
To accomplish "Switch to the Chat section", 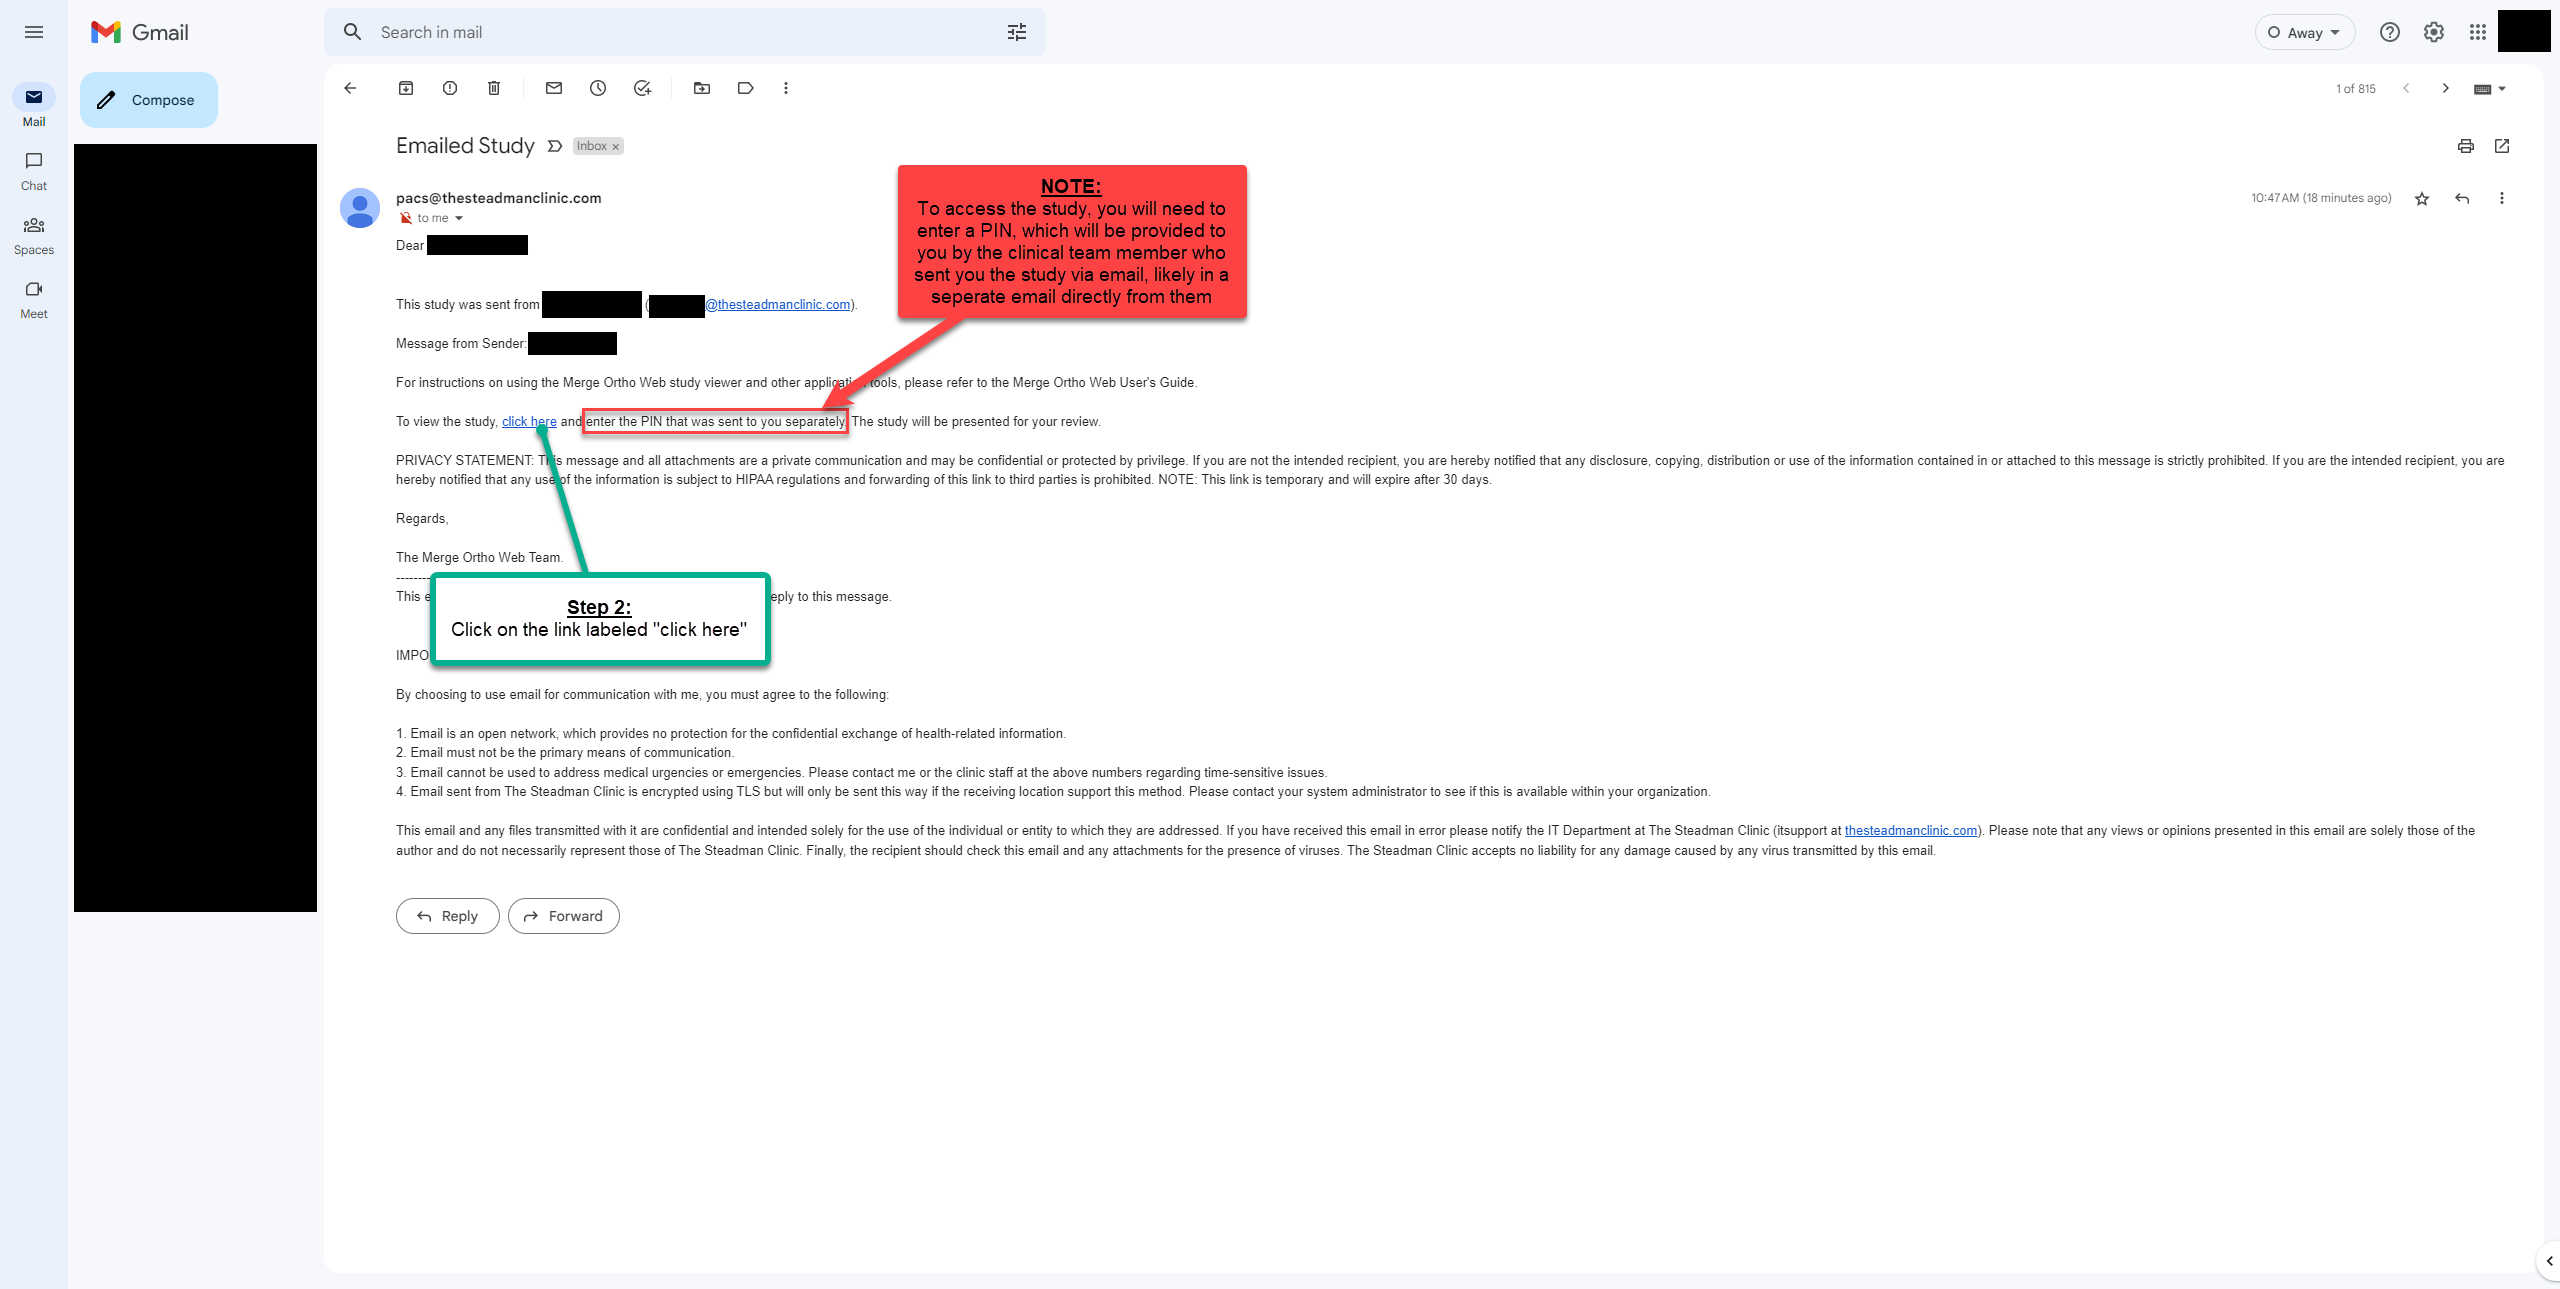I will click(x=34, y=170).
